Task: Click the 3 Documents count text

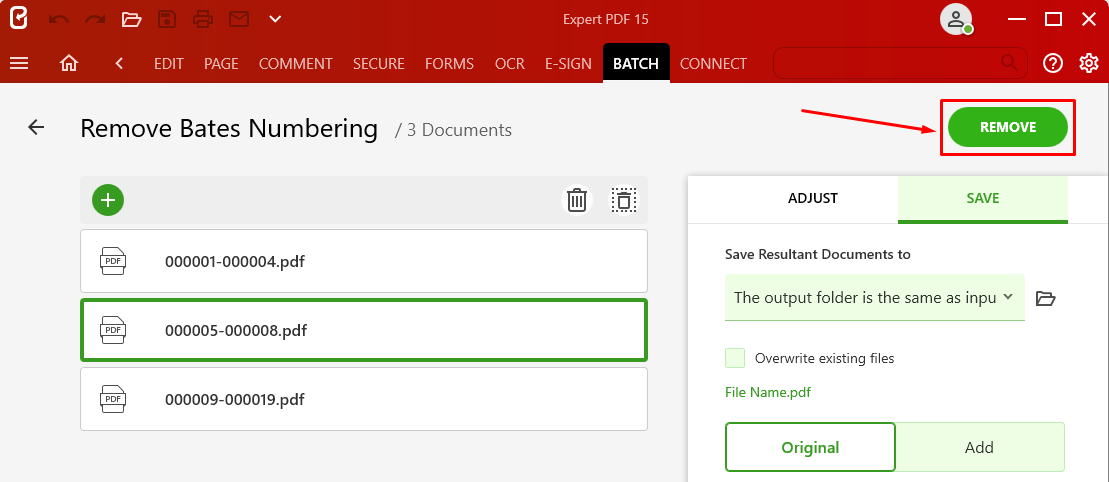Action: (x=453, y=130)
